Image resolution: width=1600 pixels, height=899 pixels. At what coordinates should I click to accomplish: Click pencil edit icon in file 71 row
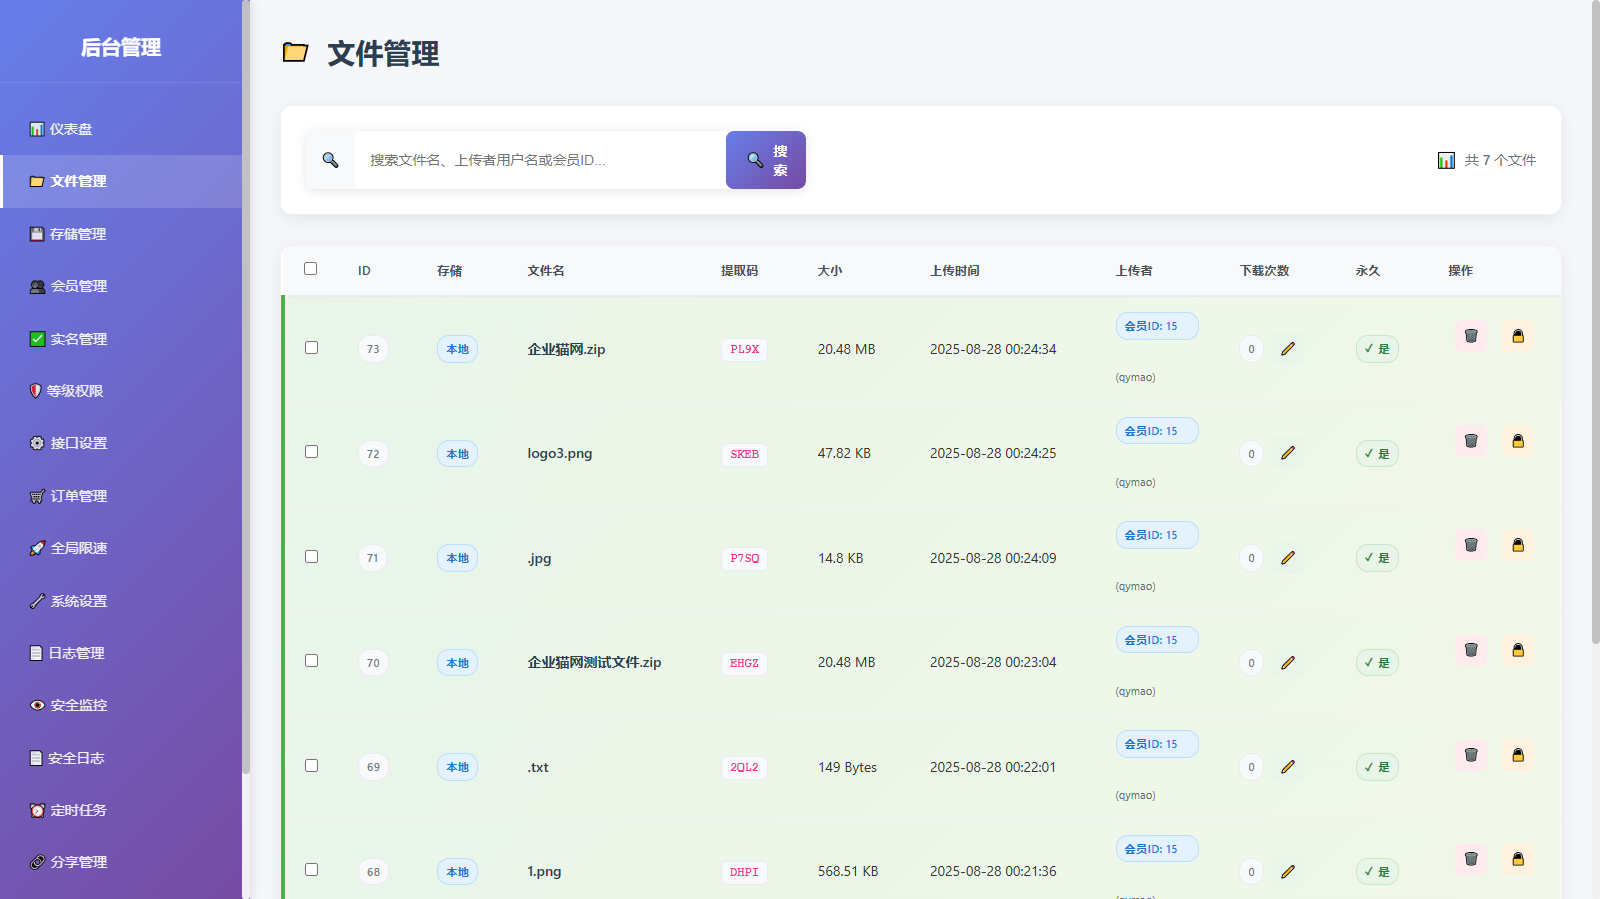1288,558
